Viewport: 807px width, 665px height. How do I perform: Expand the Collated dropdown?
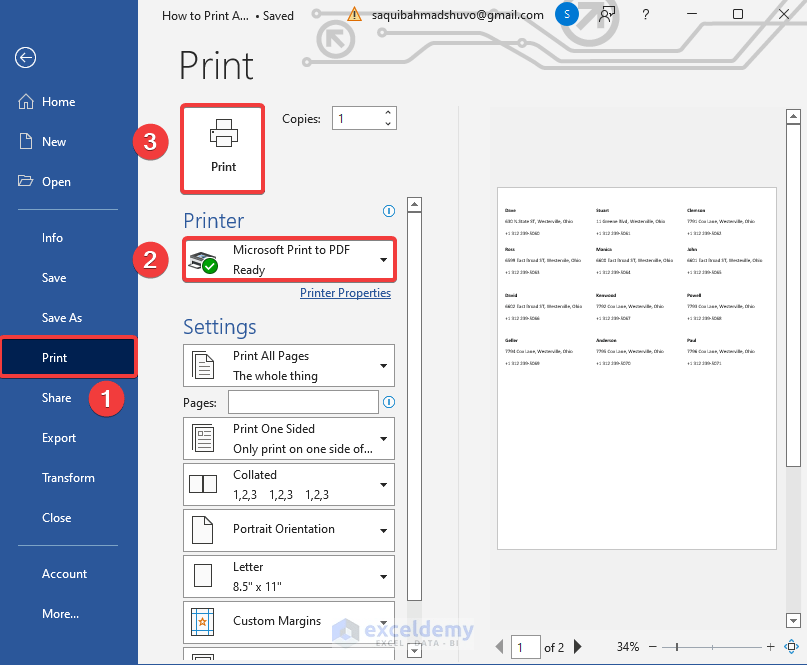289,484
